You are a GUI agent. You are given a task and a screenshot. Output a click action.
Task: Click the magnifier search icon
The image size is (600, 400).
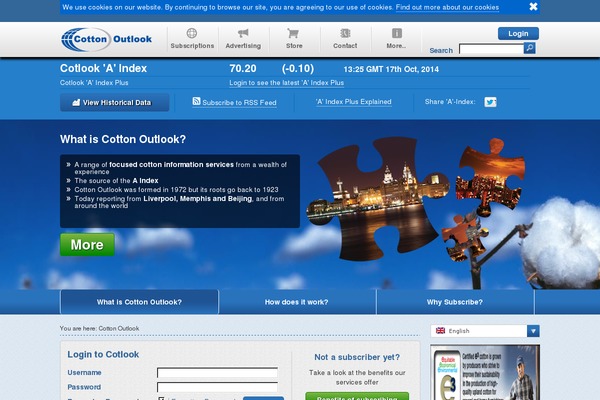coord(530,48)
